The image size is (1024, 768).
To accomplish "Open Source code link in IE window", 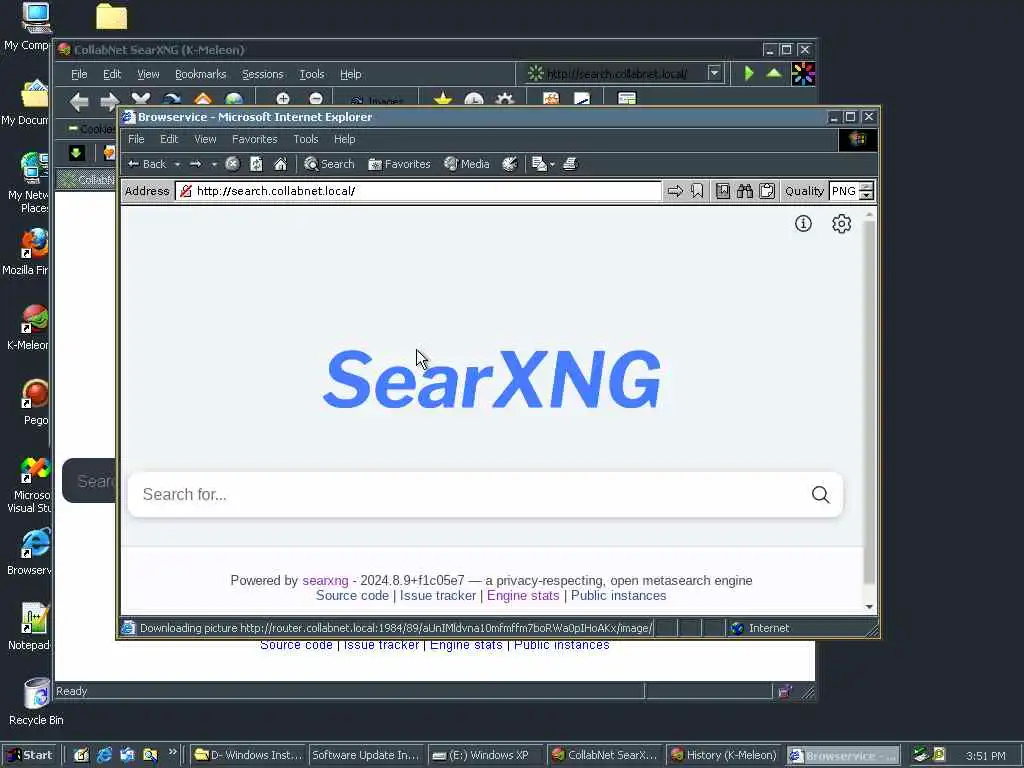I will coord(352,596).
